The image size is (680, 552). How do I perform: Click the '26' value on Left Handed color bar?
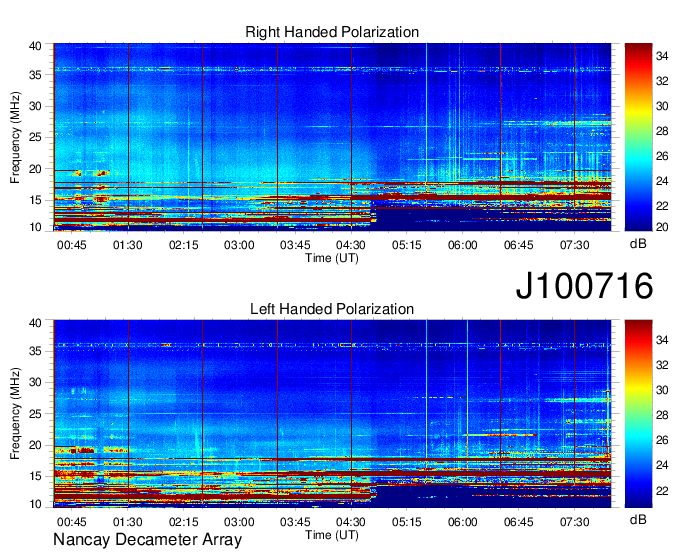click(x=662, y=440)
